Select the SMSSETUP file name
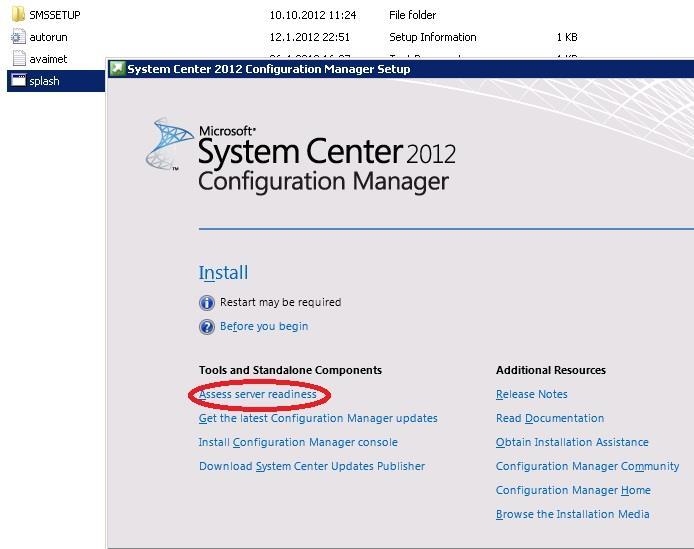Image resolution: width=694 pixels, height=549 pixels. (55, 15)
